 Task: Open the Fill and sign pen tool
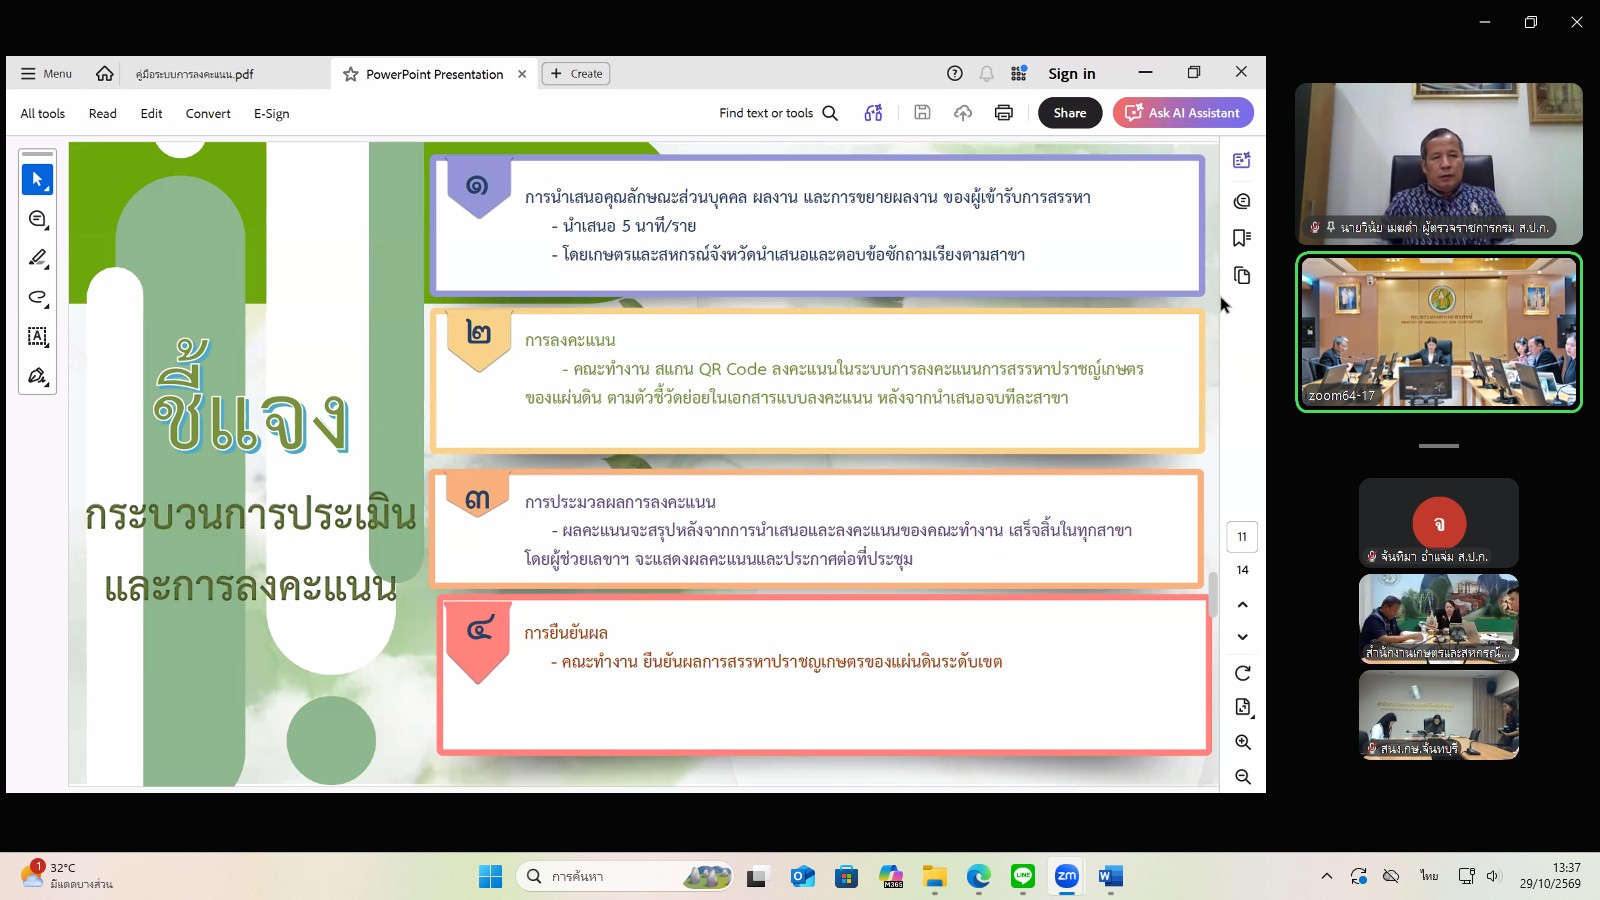point(37,376)
